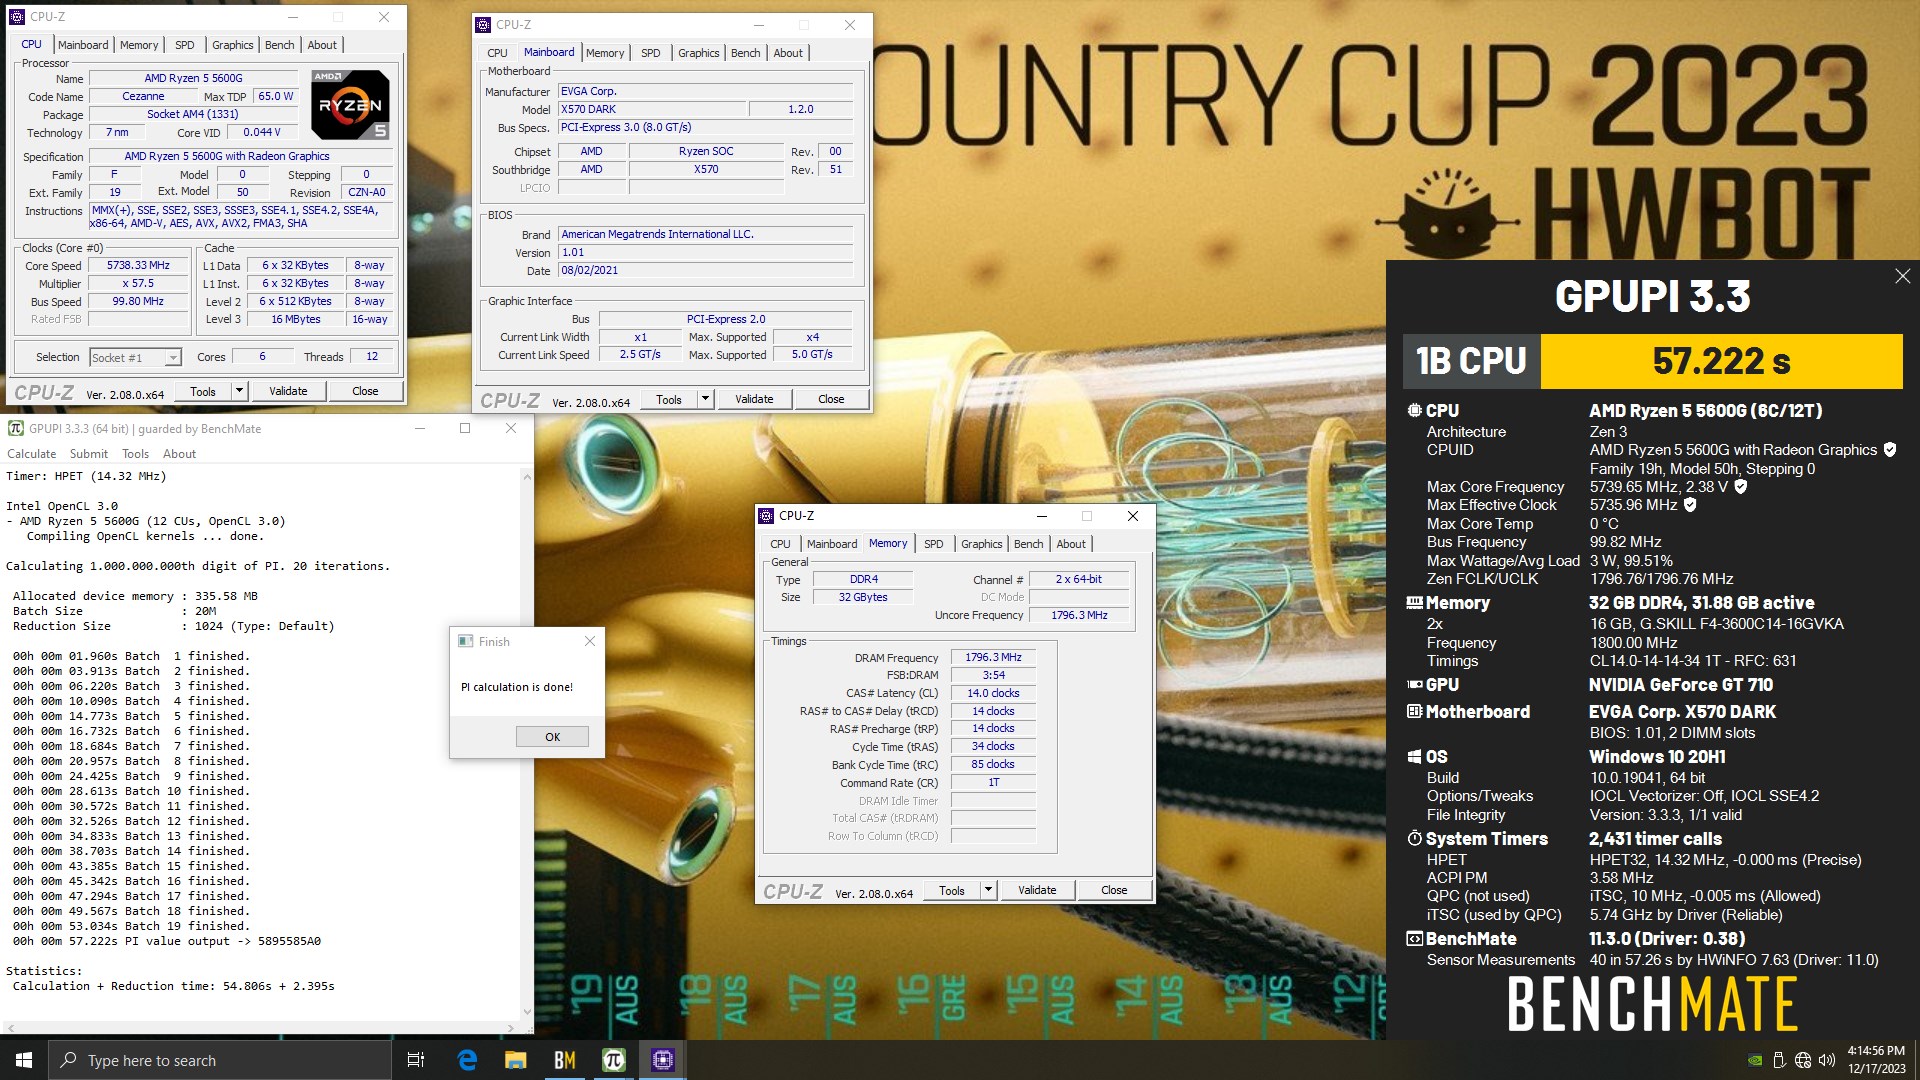
Task: Click the 57.222 s result score
Action: [1721, 361]
